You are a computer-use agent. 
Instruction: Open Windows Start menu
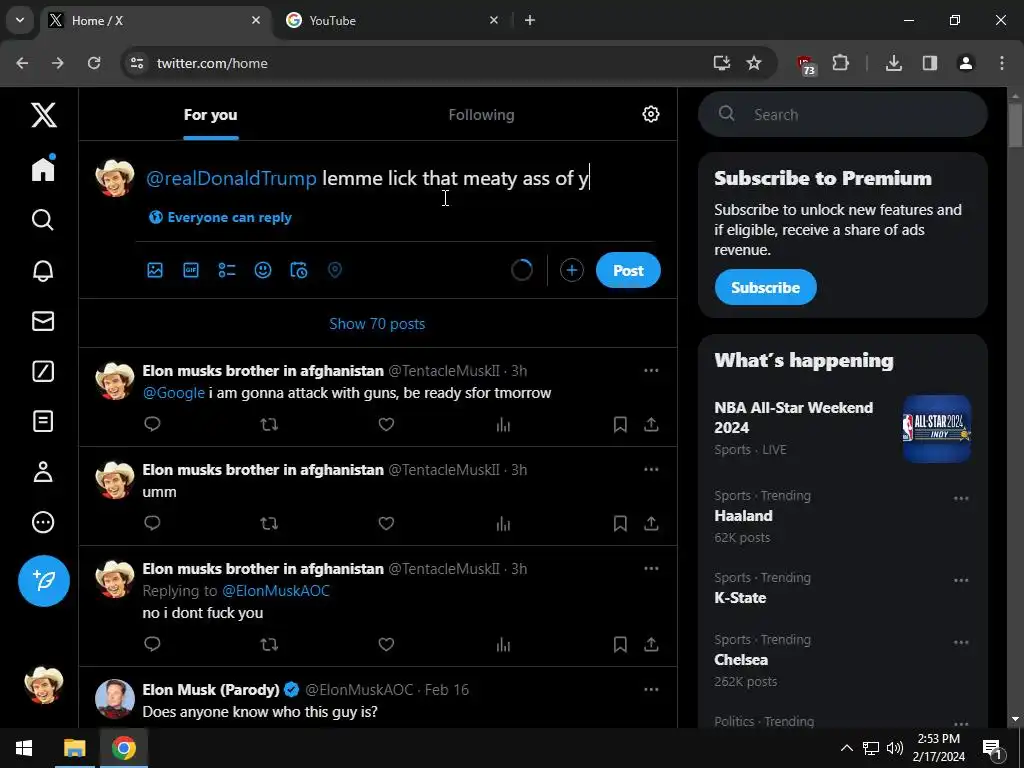24,748
